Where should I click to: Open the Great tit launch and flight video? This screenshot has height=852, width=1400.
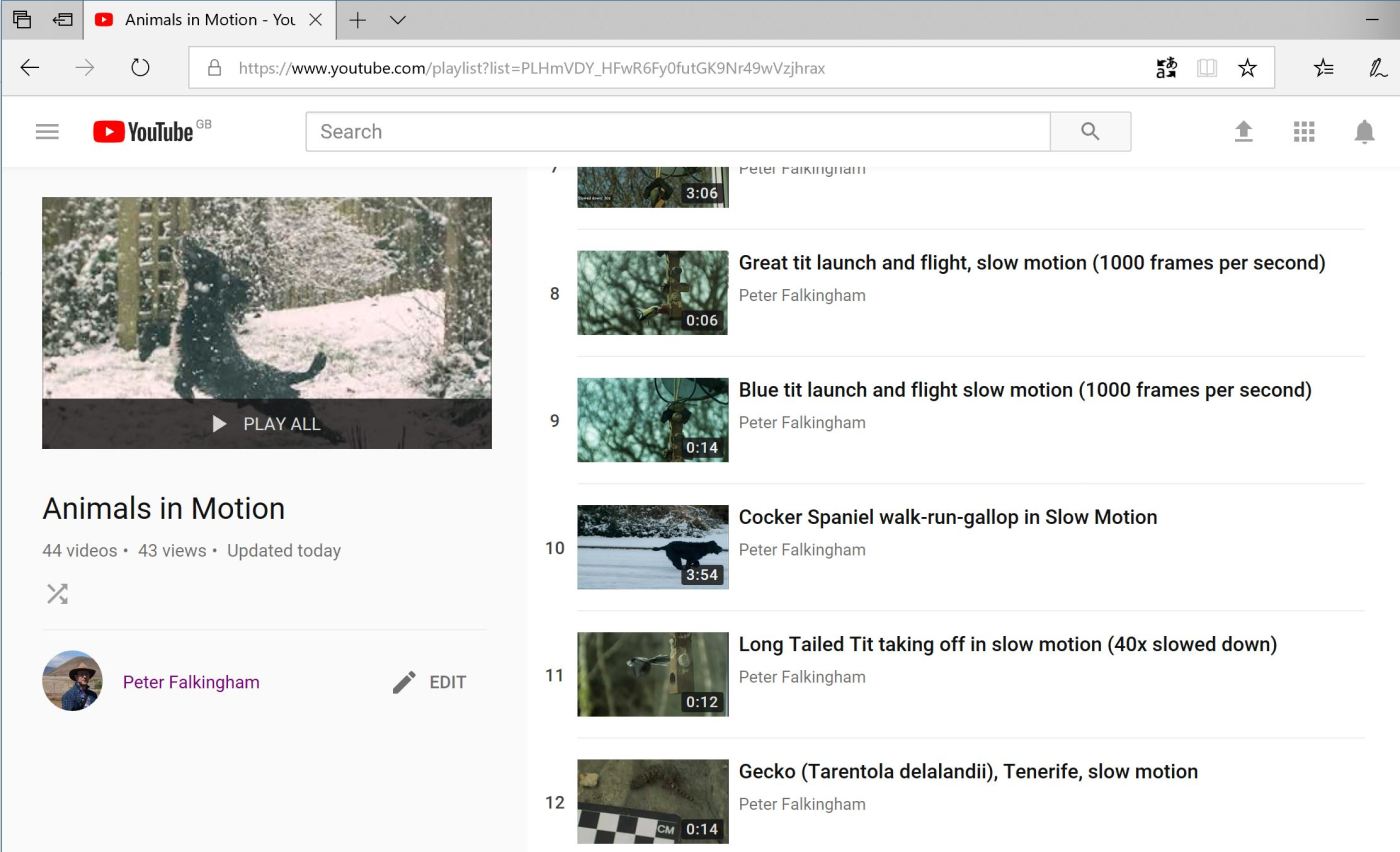[x=1031, y=263]
